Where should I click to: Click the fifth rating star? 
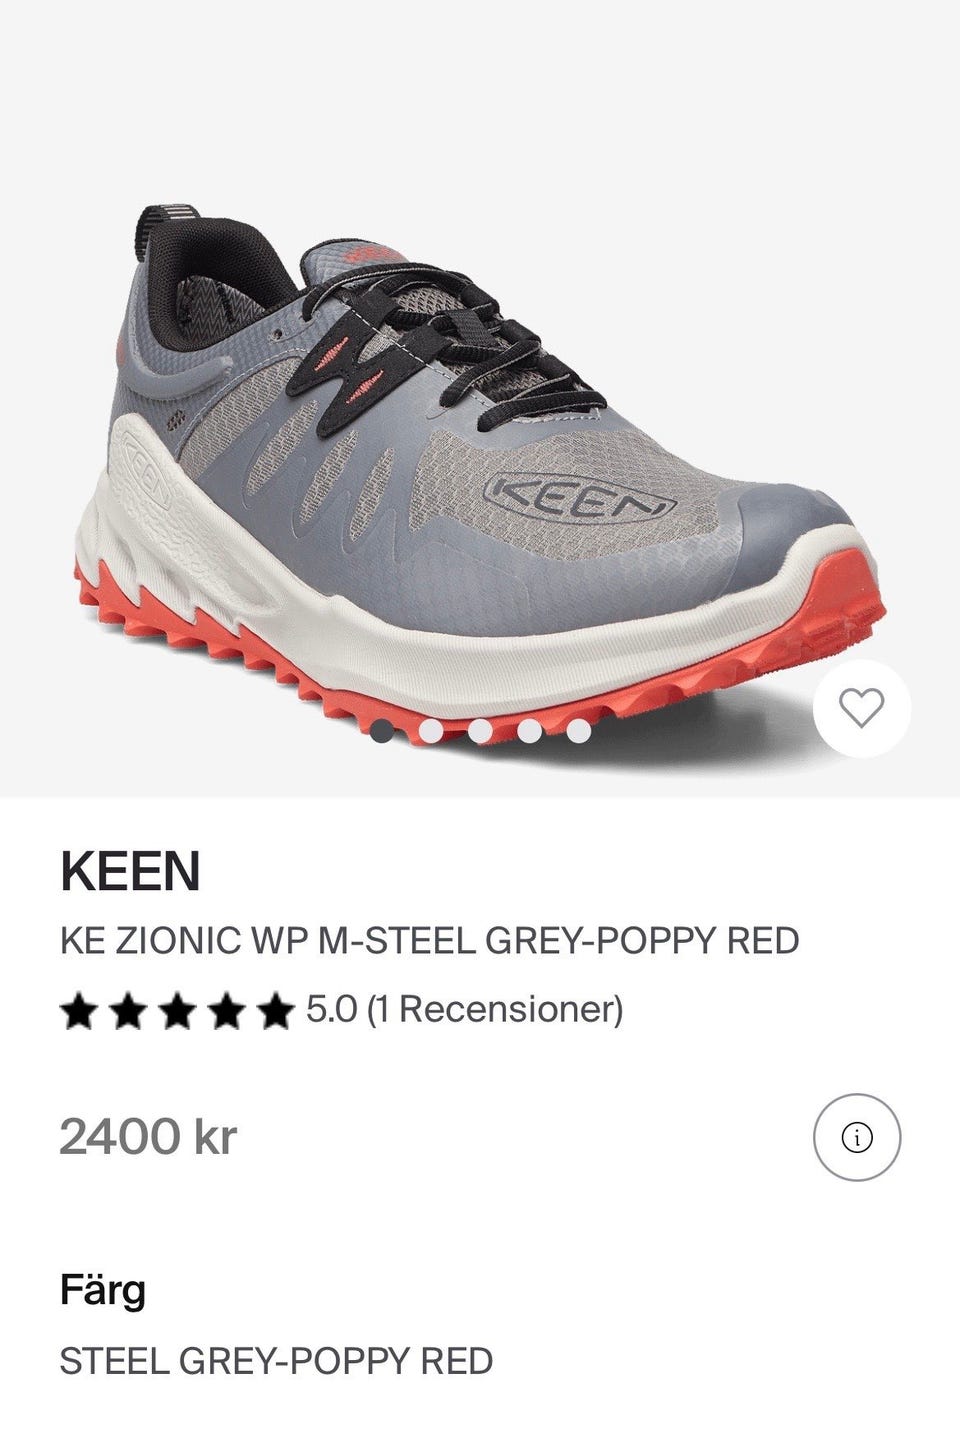pos(275,1010)
